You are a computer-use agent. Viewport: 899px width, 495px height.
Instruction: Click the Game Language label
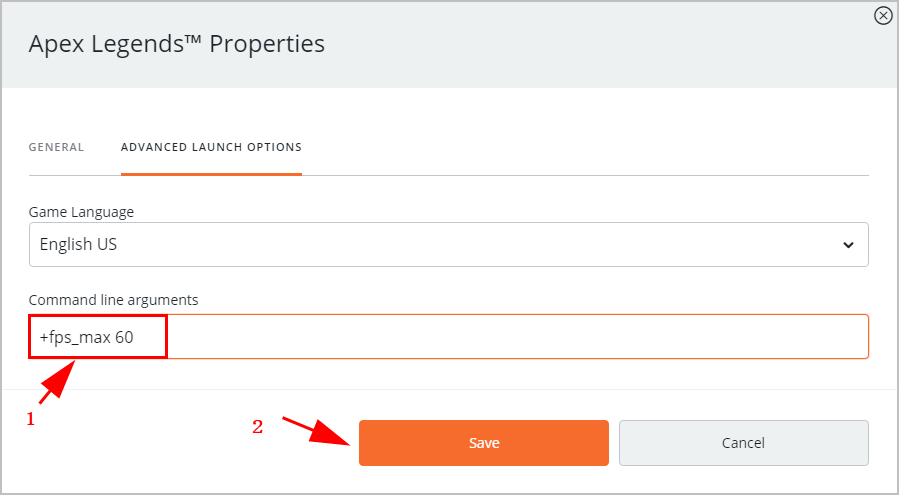[x=81, y=212]
